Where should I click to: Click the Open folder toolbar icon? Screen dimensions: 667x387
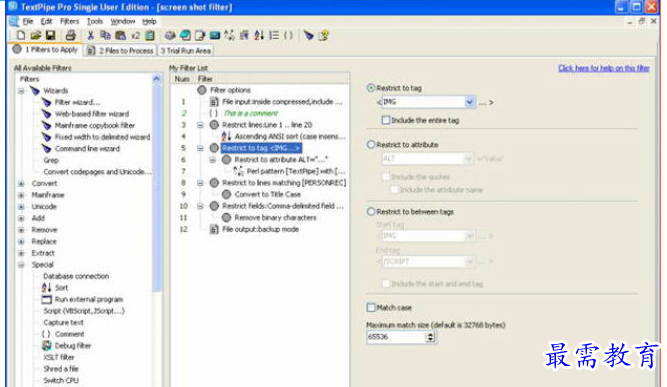(36, 35)
